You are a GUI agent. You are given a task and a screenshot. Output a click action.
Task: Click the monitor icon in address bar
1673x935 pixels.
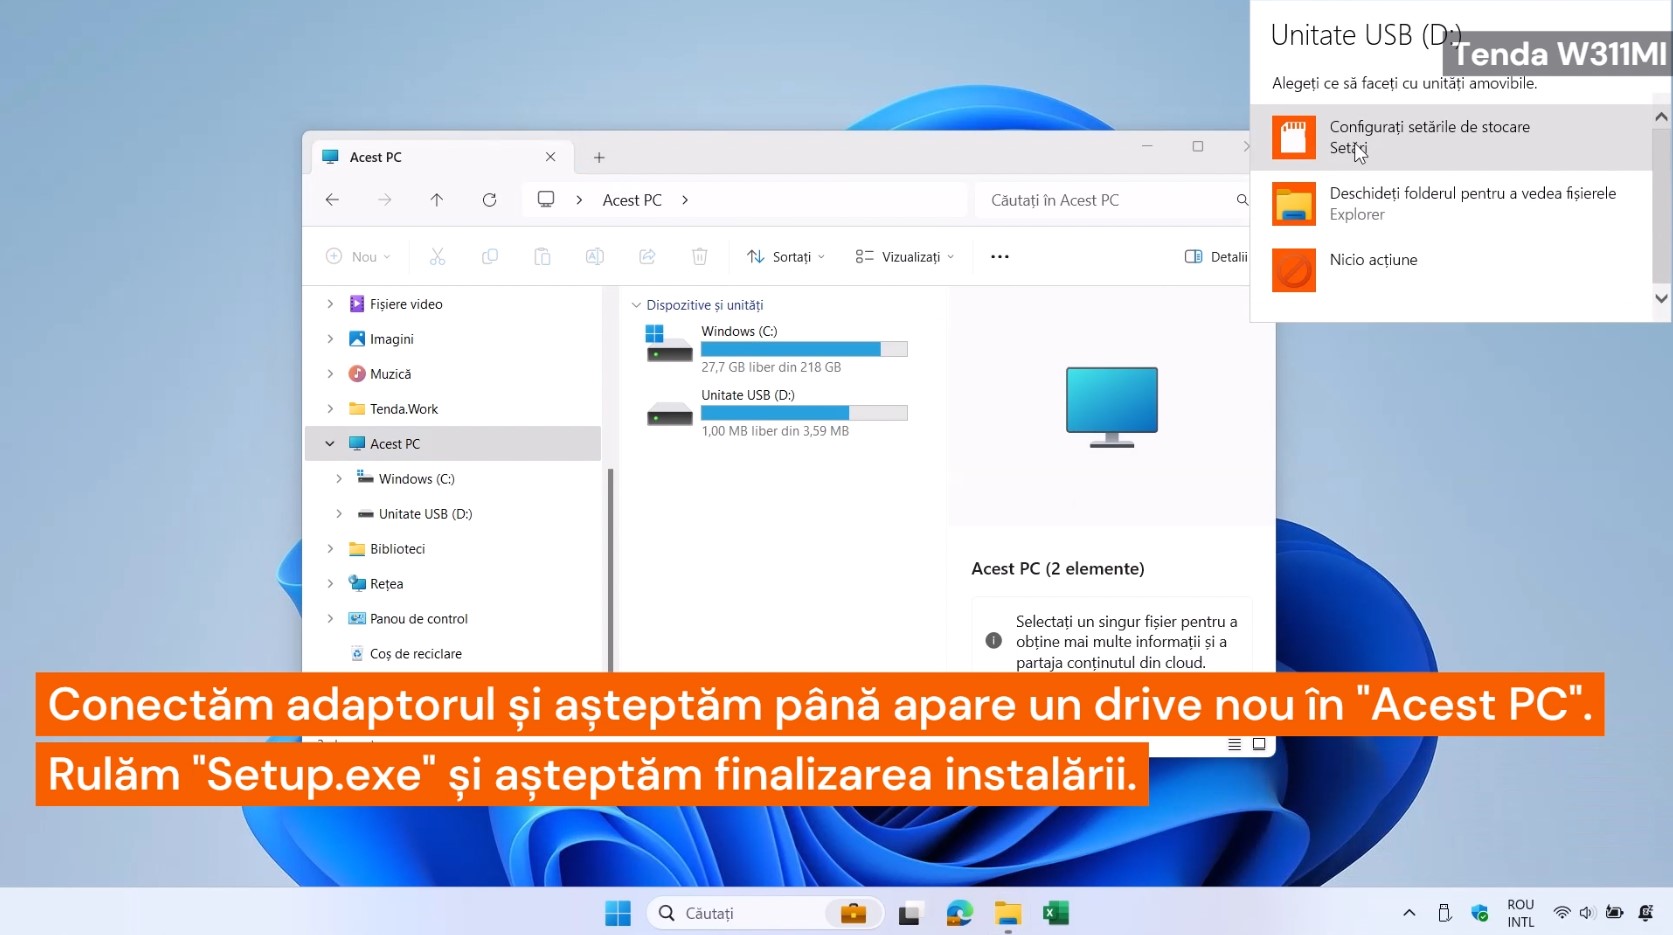[546, 199]
